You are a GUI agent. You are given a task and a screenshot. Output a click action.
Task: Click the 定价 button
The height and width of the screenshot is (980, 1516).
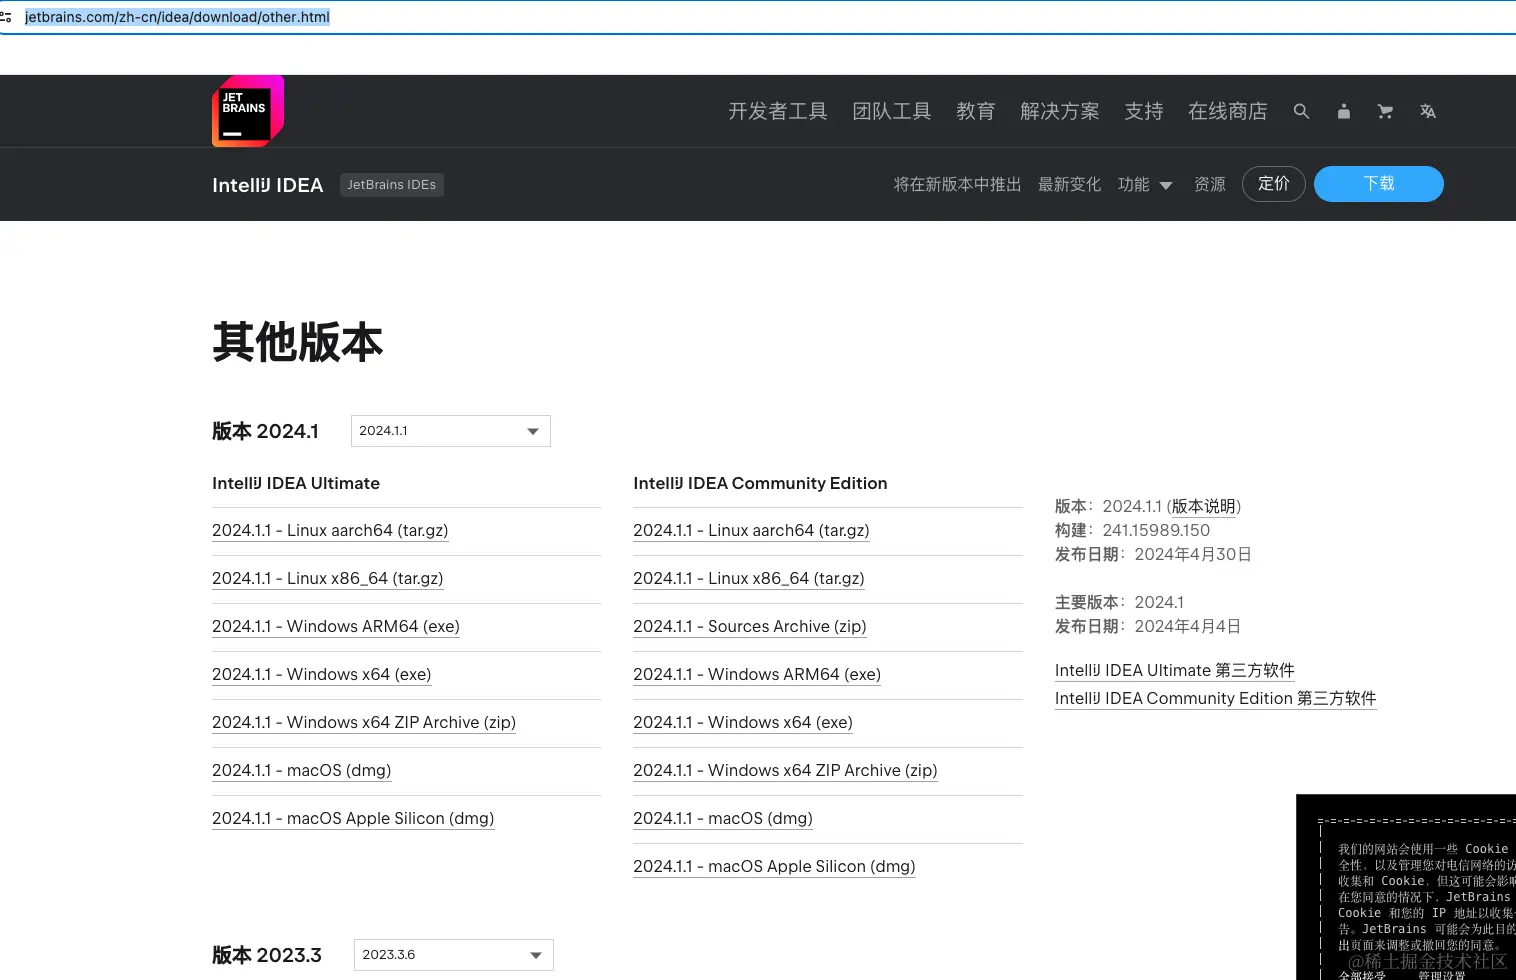pyautogui.click(x=1274, y=184)
